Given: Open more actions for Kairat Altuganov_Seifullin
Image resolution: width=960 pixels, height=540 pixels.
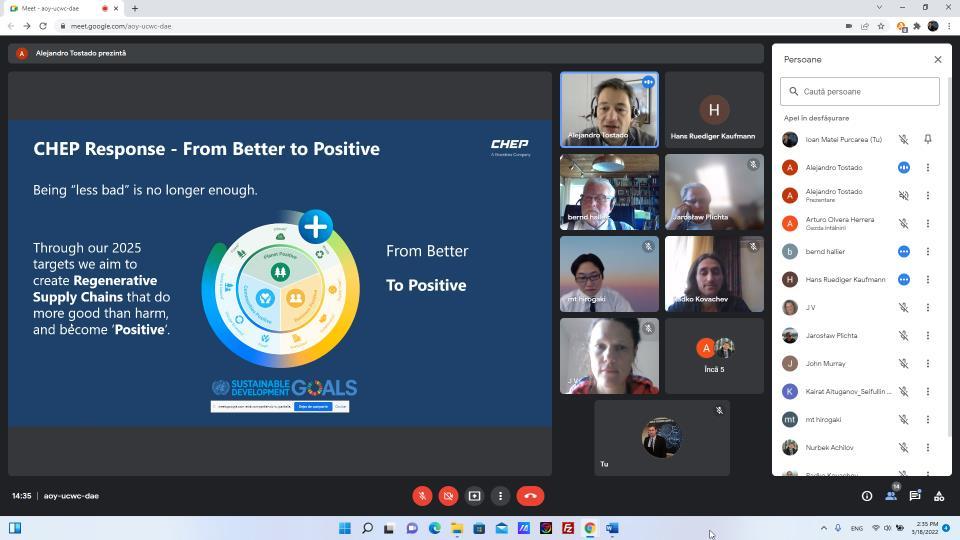Looking at the screenshot, I should coord(928,391).
